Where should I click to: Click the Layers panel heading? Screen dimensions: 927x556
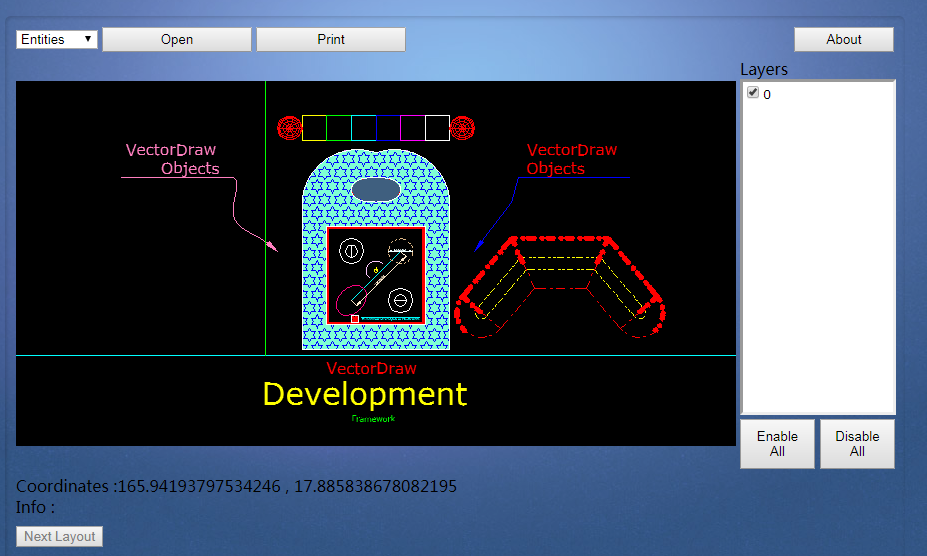click(764, 70)
